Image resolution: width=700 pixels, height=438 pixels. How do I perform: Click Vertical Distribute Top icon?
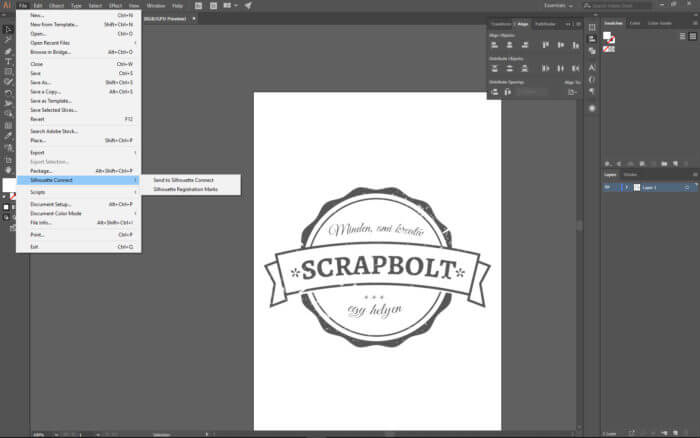495,68
